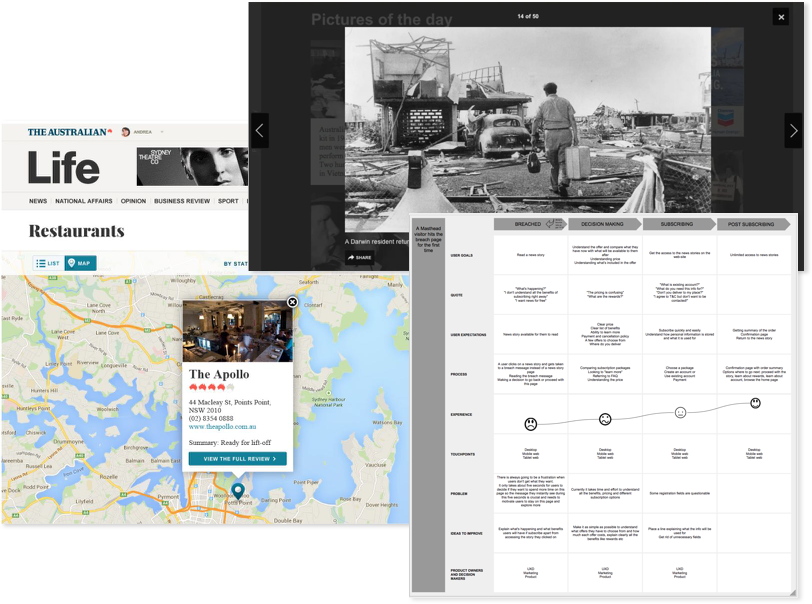The image size is (812, 604).
Task: Close The Apollo map popup
Action: [293, 302]
